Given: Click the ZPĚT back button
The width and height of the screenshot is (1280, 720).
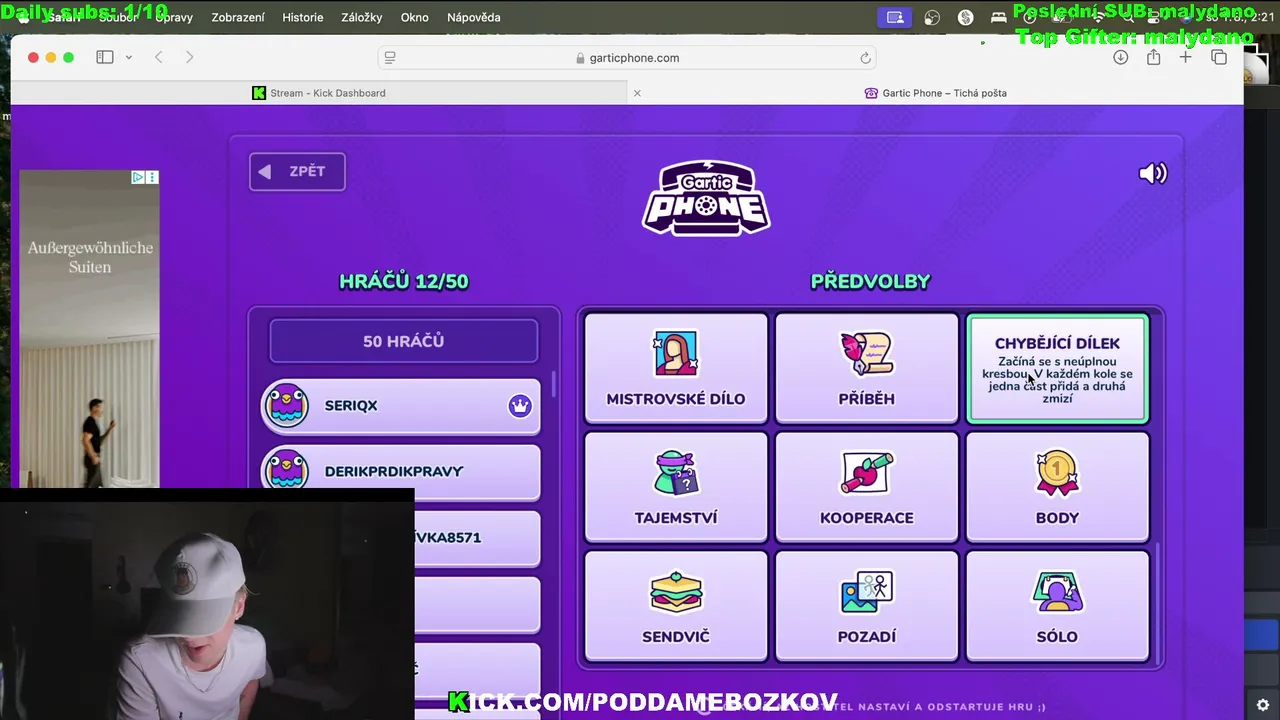Looking at the screenshot, I should click(x=297, y=171).
